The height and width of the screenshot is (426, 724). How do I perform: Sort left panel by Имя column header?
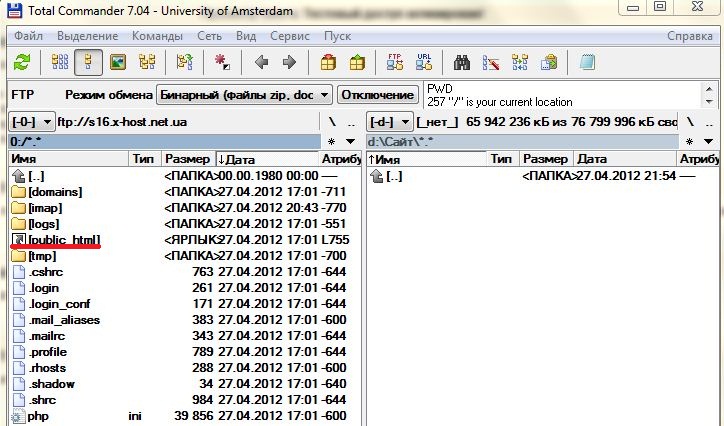tap(68, 159)
